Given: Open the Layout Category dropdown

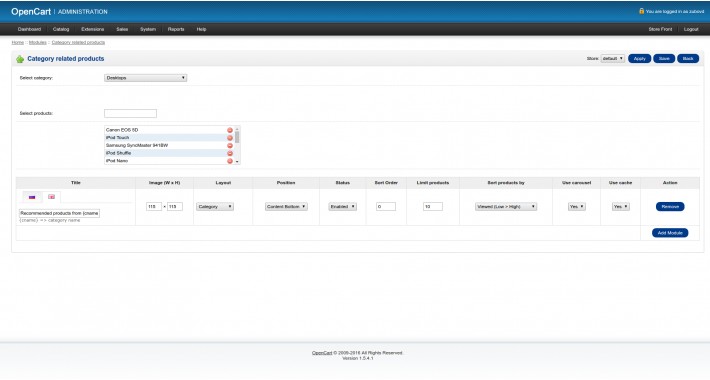Looking at the screenshot, I should point(215,207).
